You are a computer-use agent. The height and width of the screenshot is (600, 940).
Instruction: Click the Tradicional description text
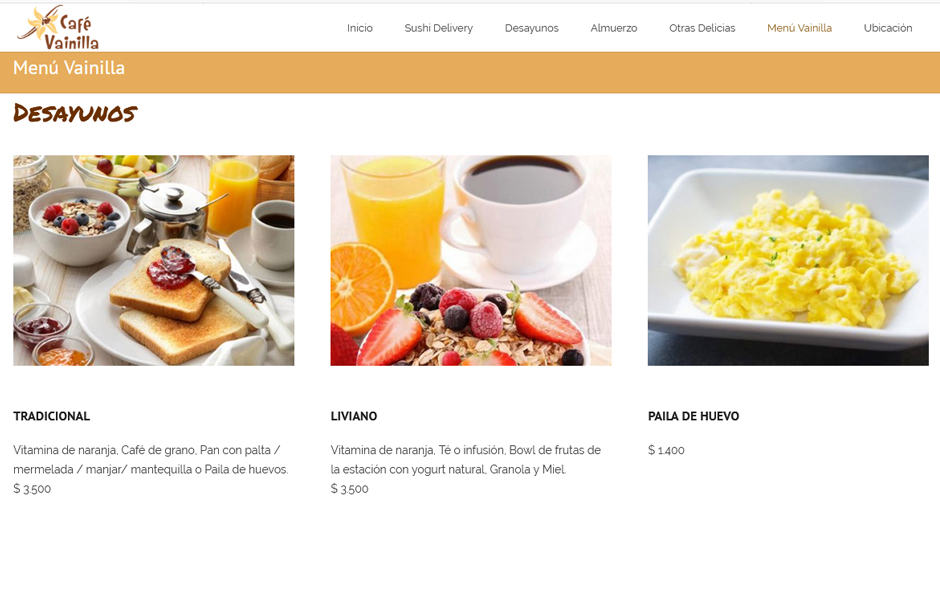tap(150, 460)
